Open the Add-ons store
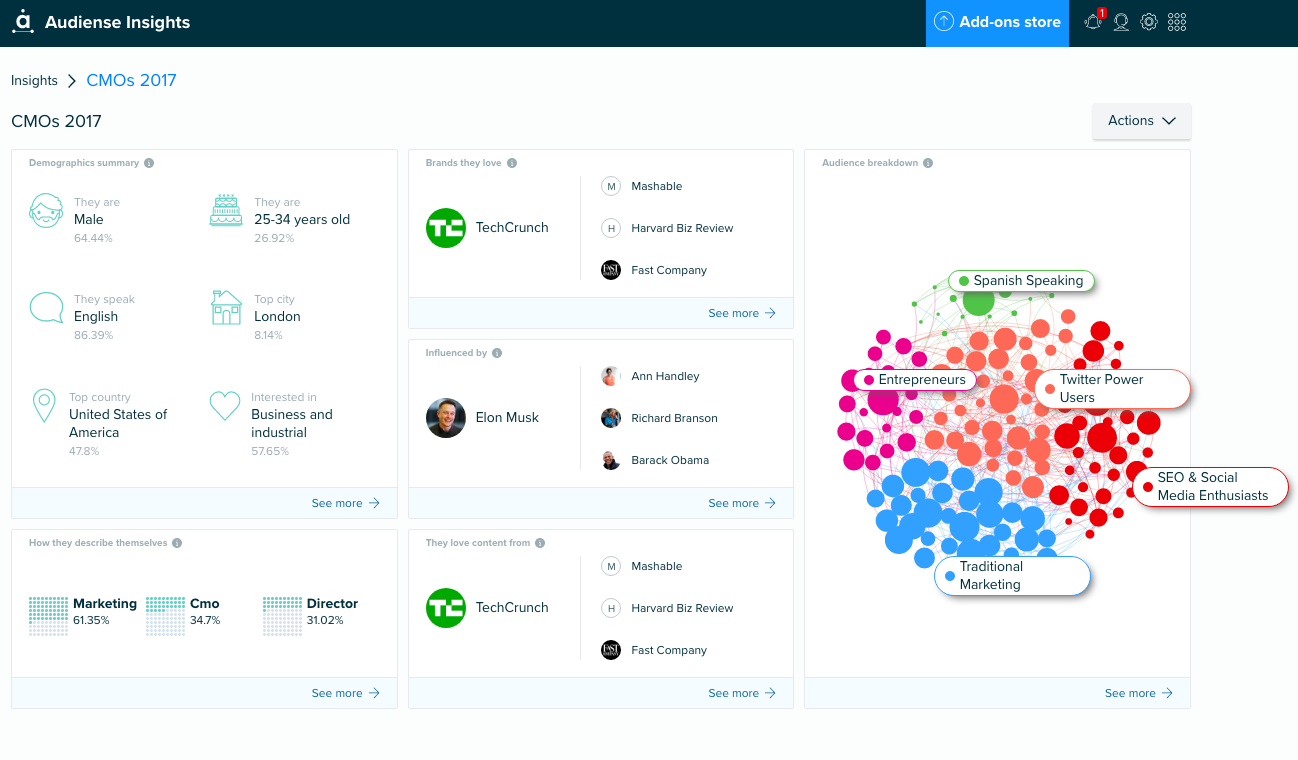Viewport: 1298px width, 760px height. [x=997, y=22]
